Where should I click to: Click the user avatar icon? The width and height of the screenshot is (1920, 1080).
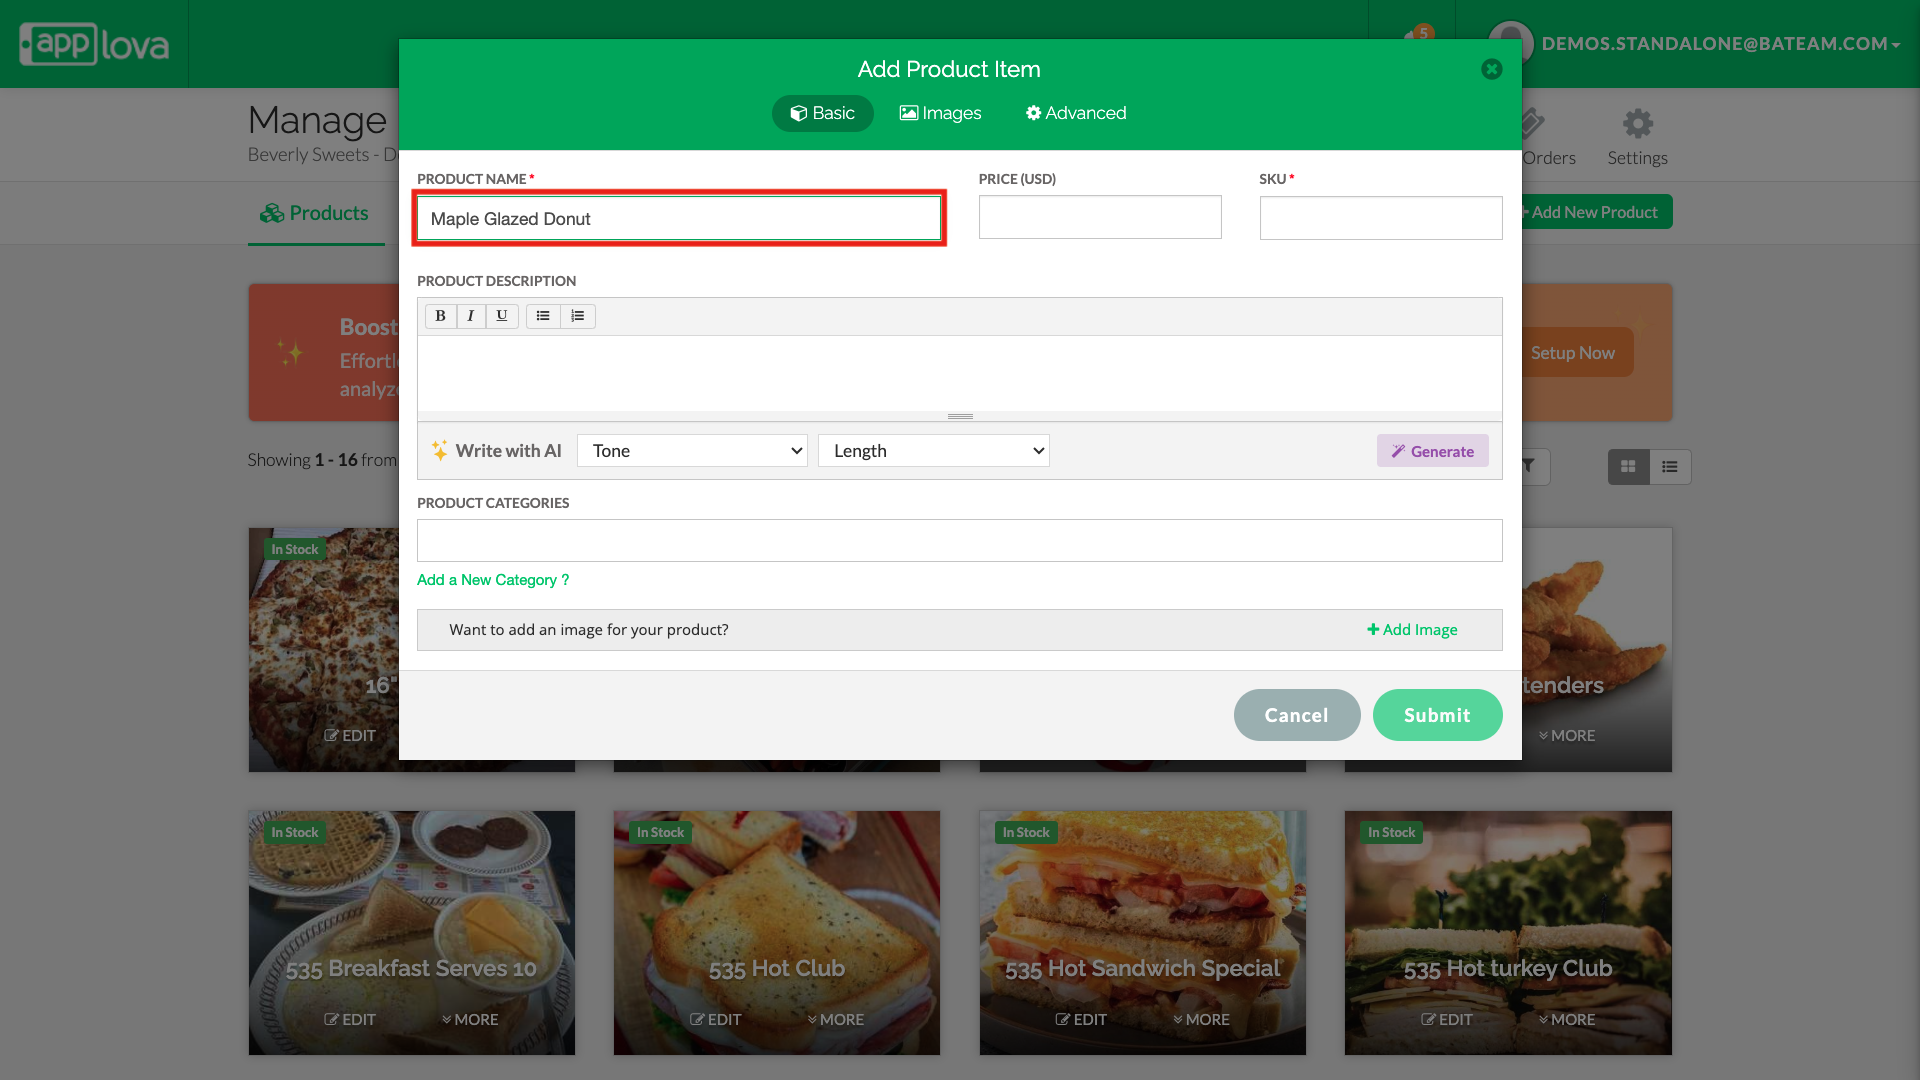[x=1510, y=44]
